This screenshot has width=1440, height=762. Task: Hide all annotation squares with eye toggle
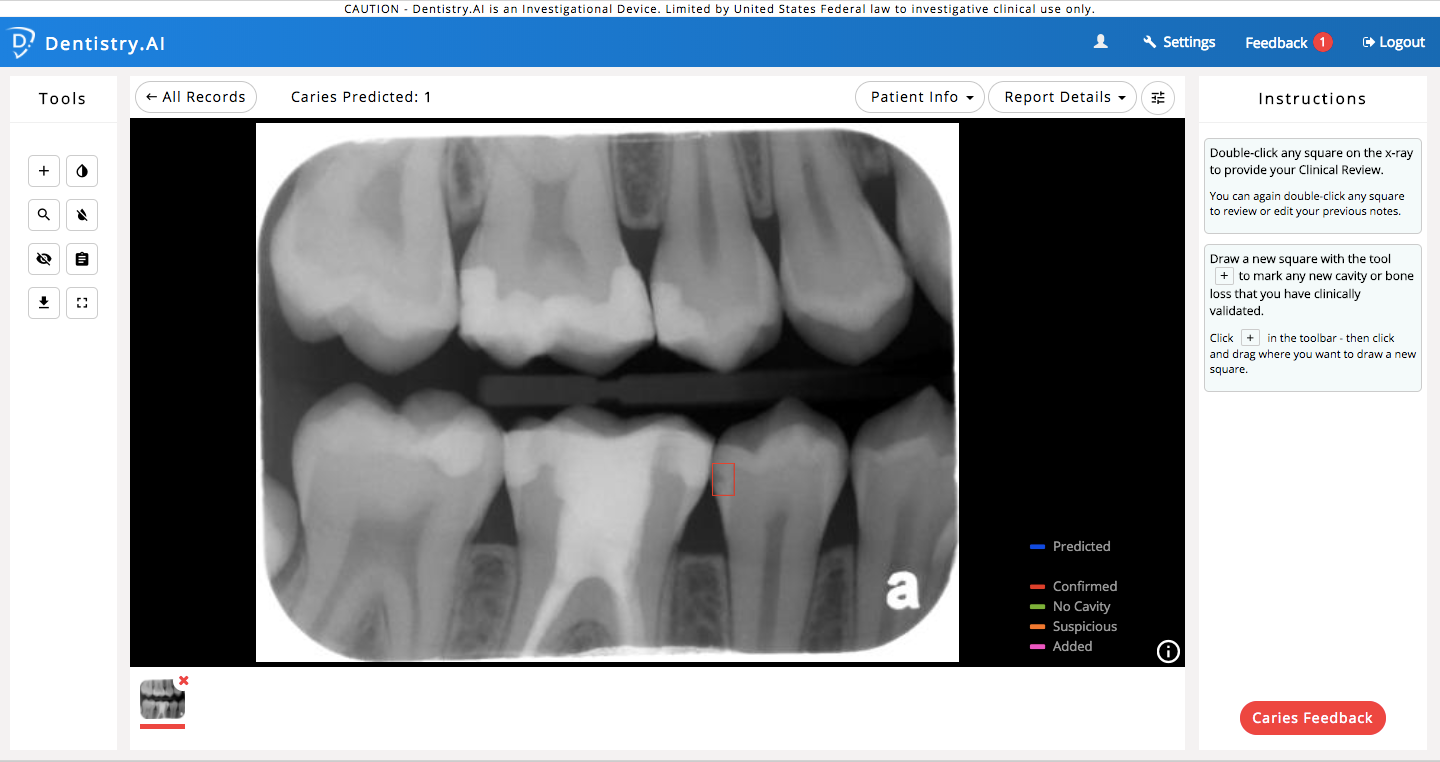[44, 259]
